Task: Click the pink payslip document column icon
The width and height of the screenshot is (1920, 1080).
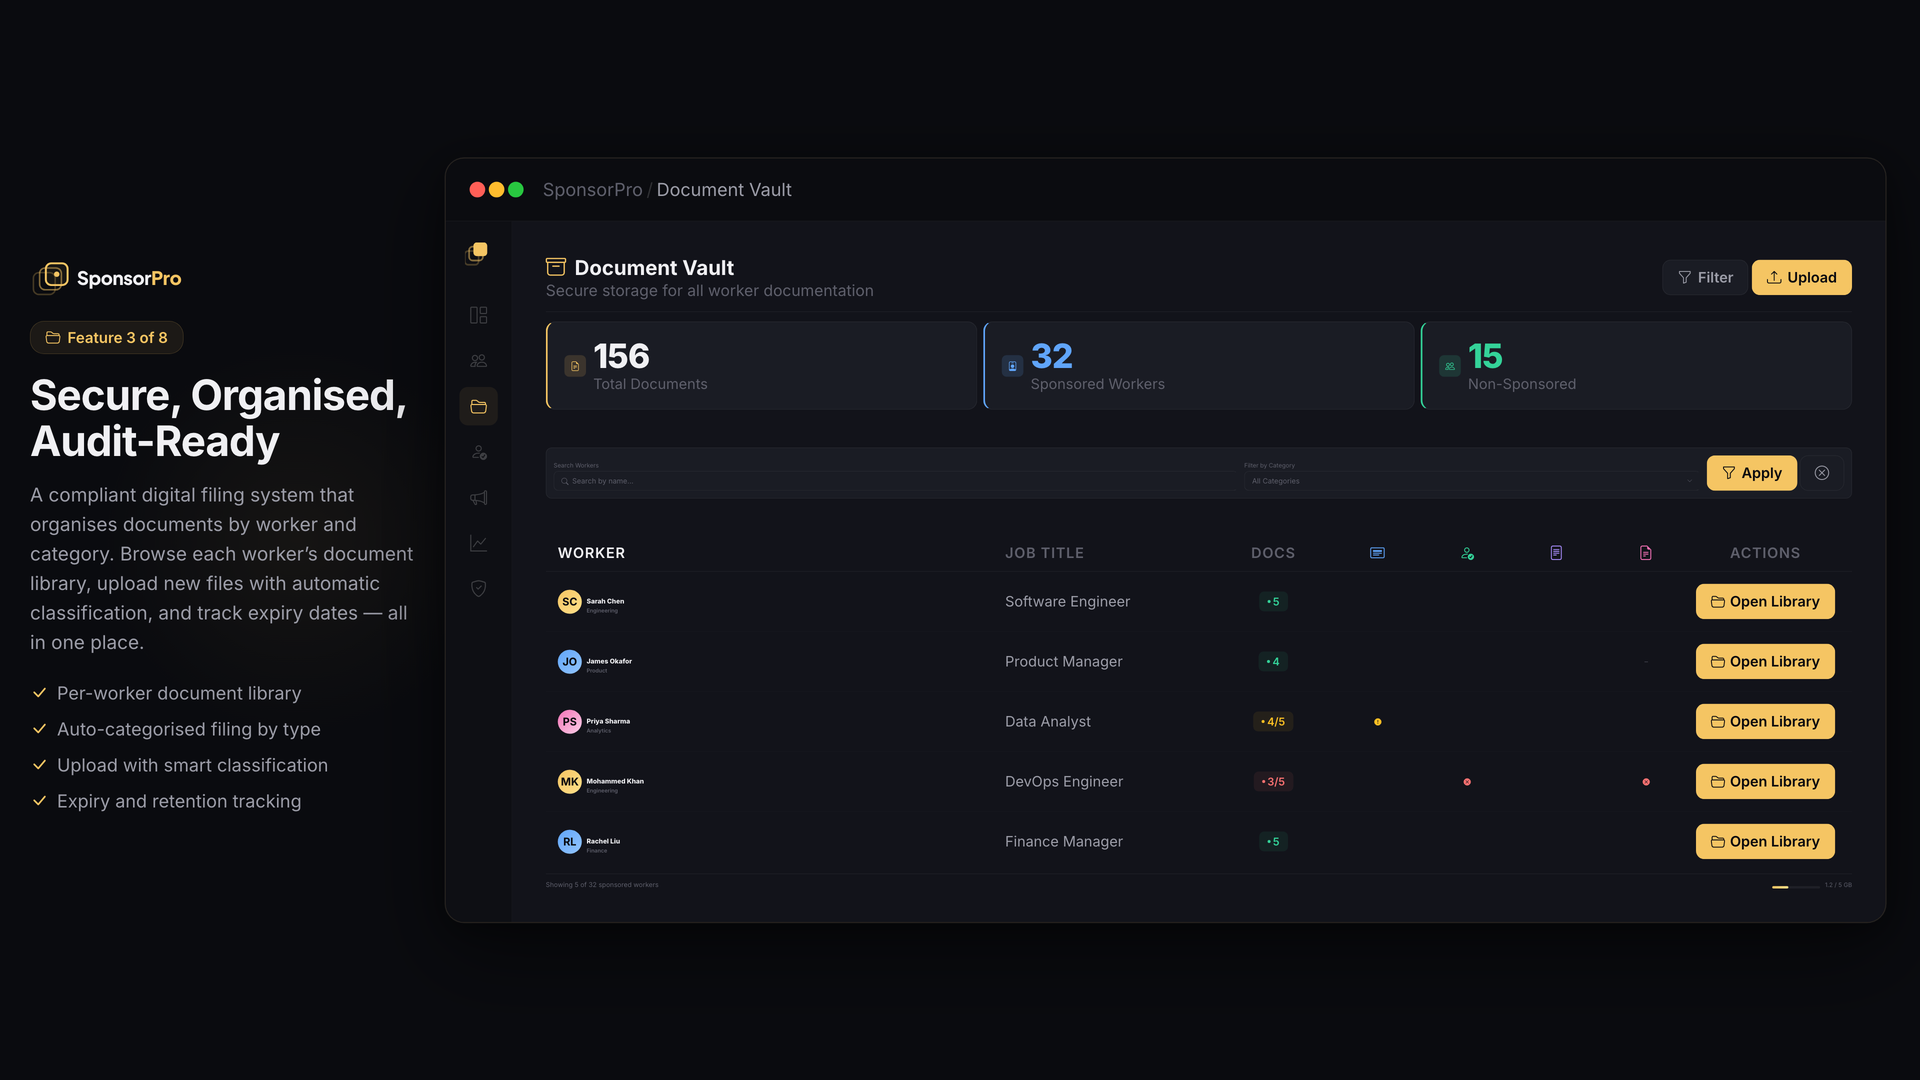Action: 1646,552
